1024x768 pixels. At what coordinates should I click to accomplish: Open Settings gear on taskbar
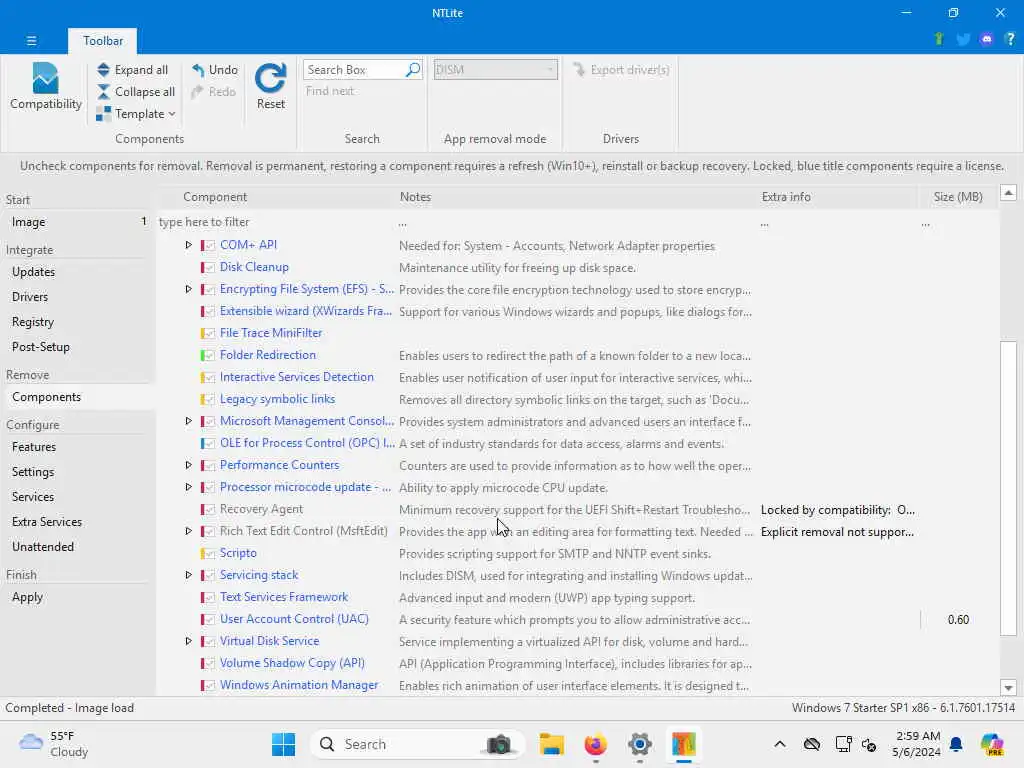[x=639, y=744]
